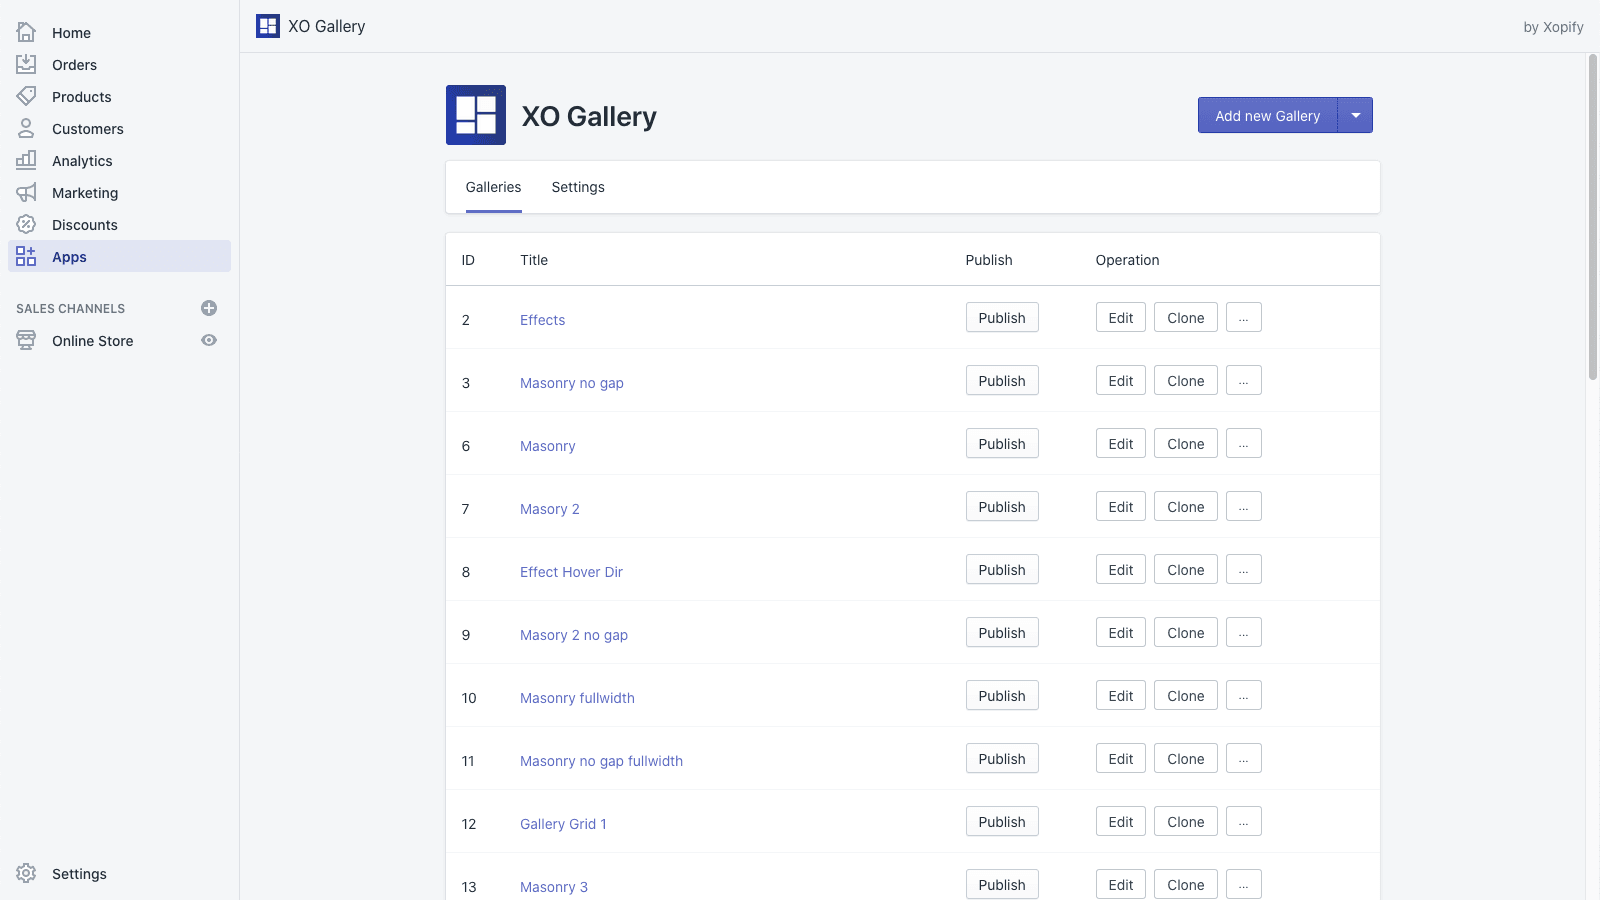Image resolution: width=1600 pixels, height=900 pixels.
Task: Open the Masonry fullwidth gallery link
Action: 577,697
